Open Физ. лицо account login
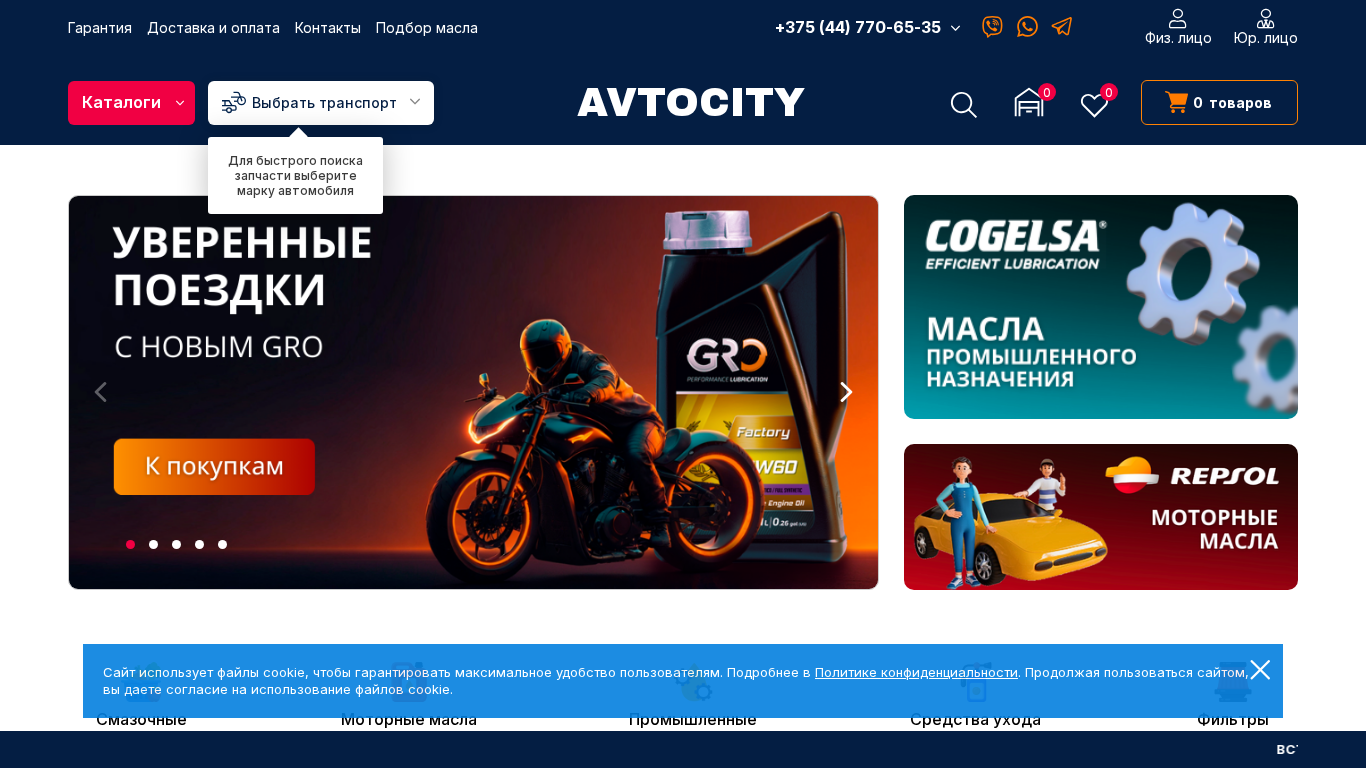 point(1178,28)
